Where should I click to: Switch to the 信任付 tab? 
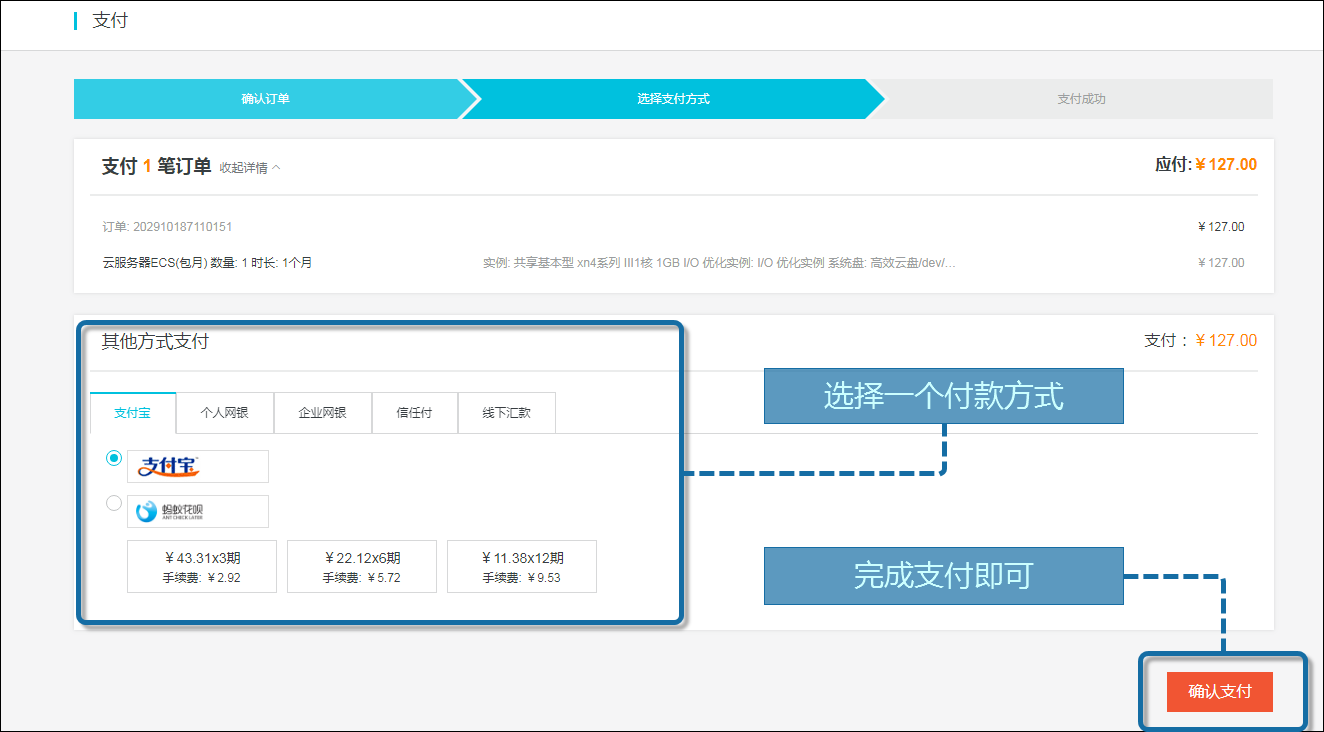click(414, 413)
